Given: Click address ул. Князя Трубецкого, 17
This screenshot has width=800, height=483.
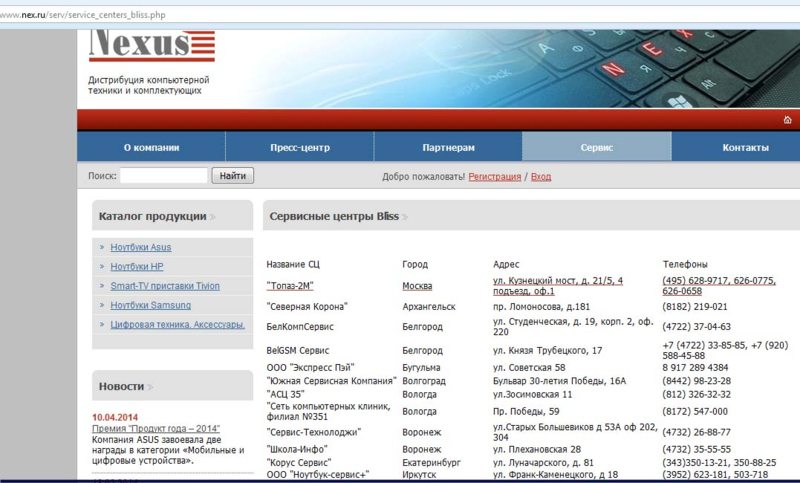Looking at the screenshot, I should (x=547, y=350).
